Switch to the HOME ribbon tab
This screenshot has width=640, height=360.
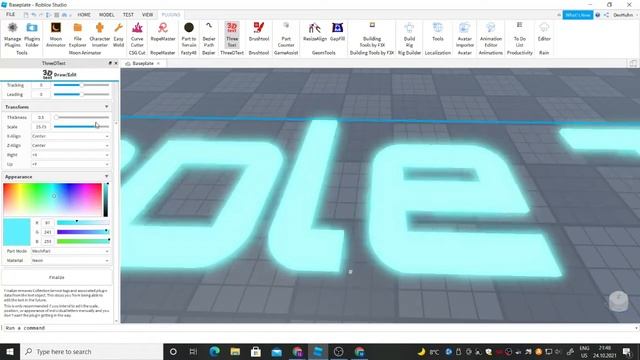84,15
